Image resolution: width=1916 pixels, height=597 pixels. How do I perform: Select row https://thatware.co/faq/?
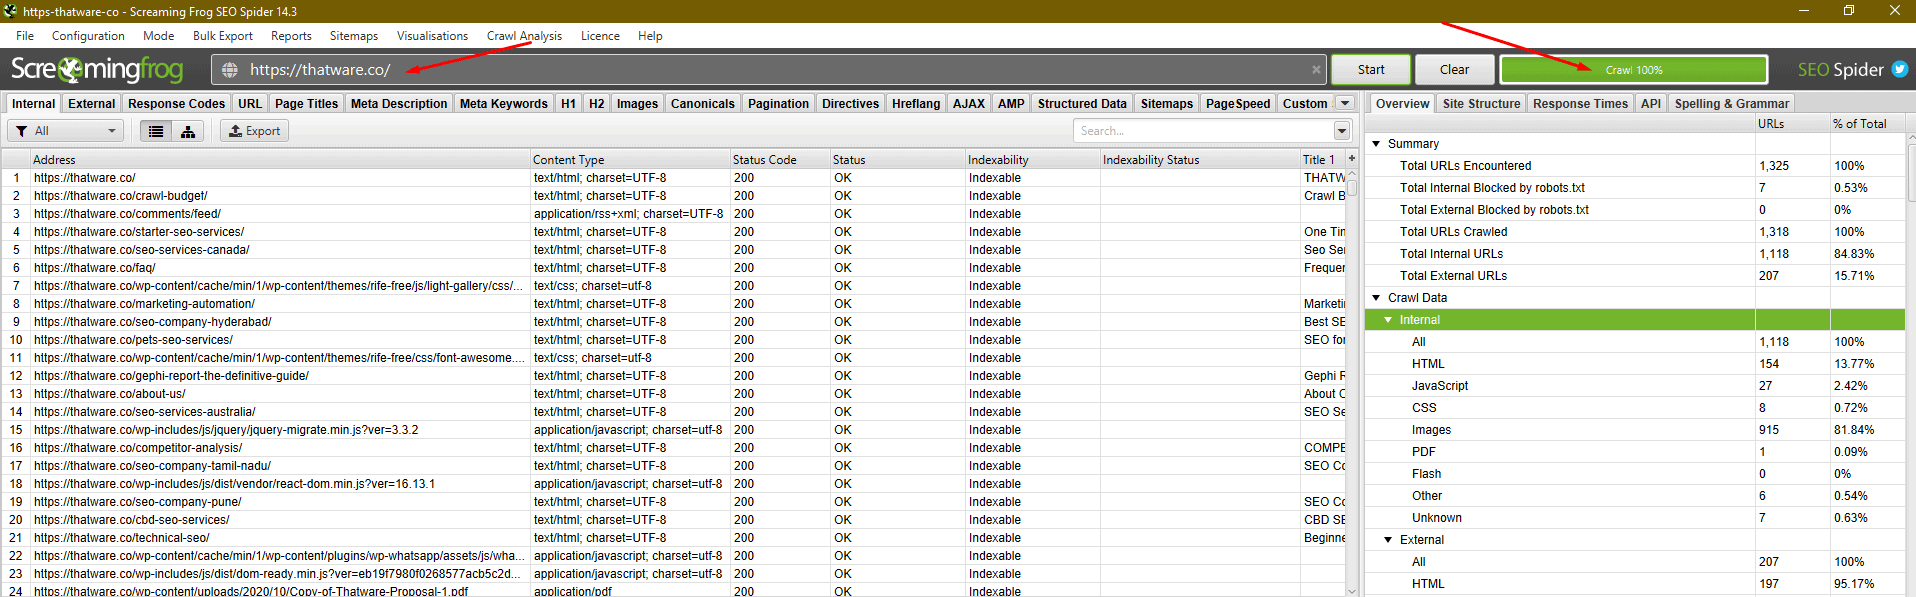672,268
